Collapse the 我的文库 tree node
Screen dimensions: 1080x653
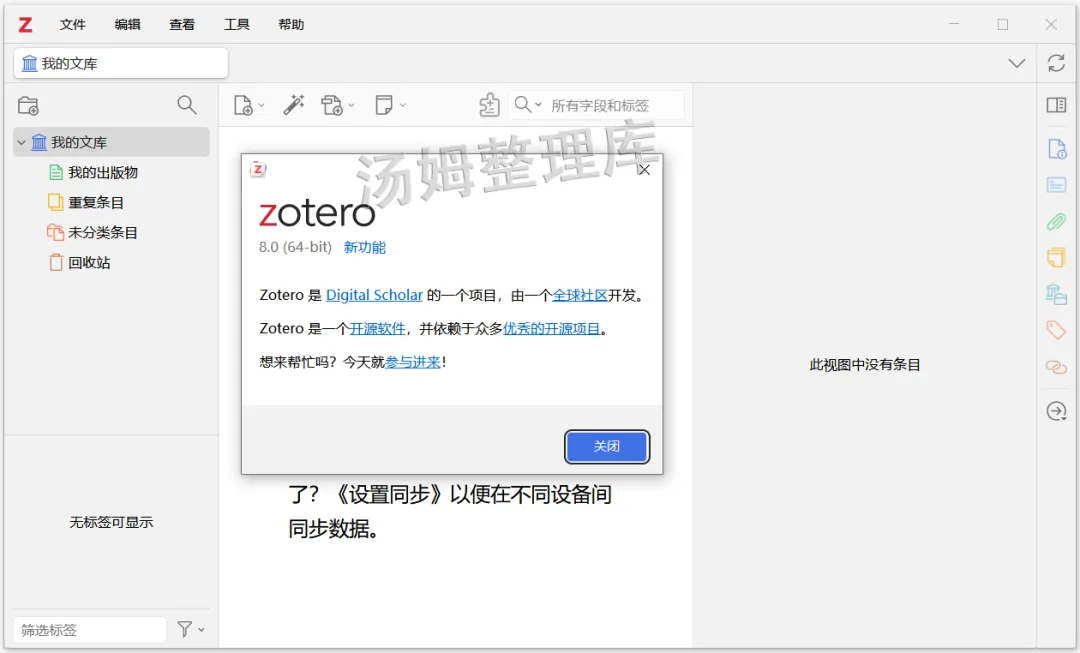coord(21,143)
